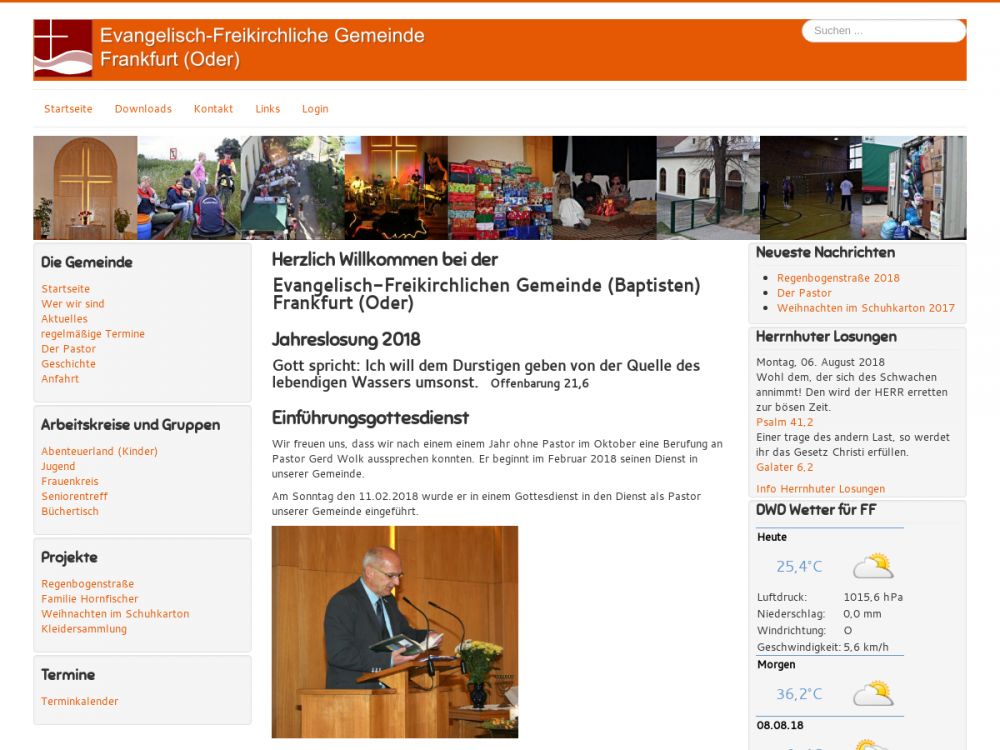The width and height of the screenshot is (1000, 750).
Task: Open the Startseite menu item in top navigation
Action: 68,109
